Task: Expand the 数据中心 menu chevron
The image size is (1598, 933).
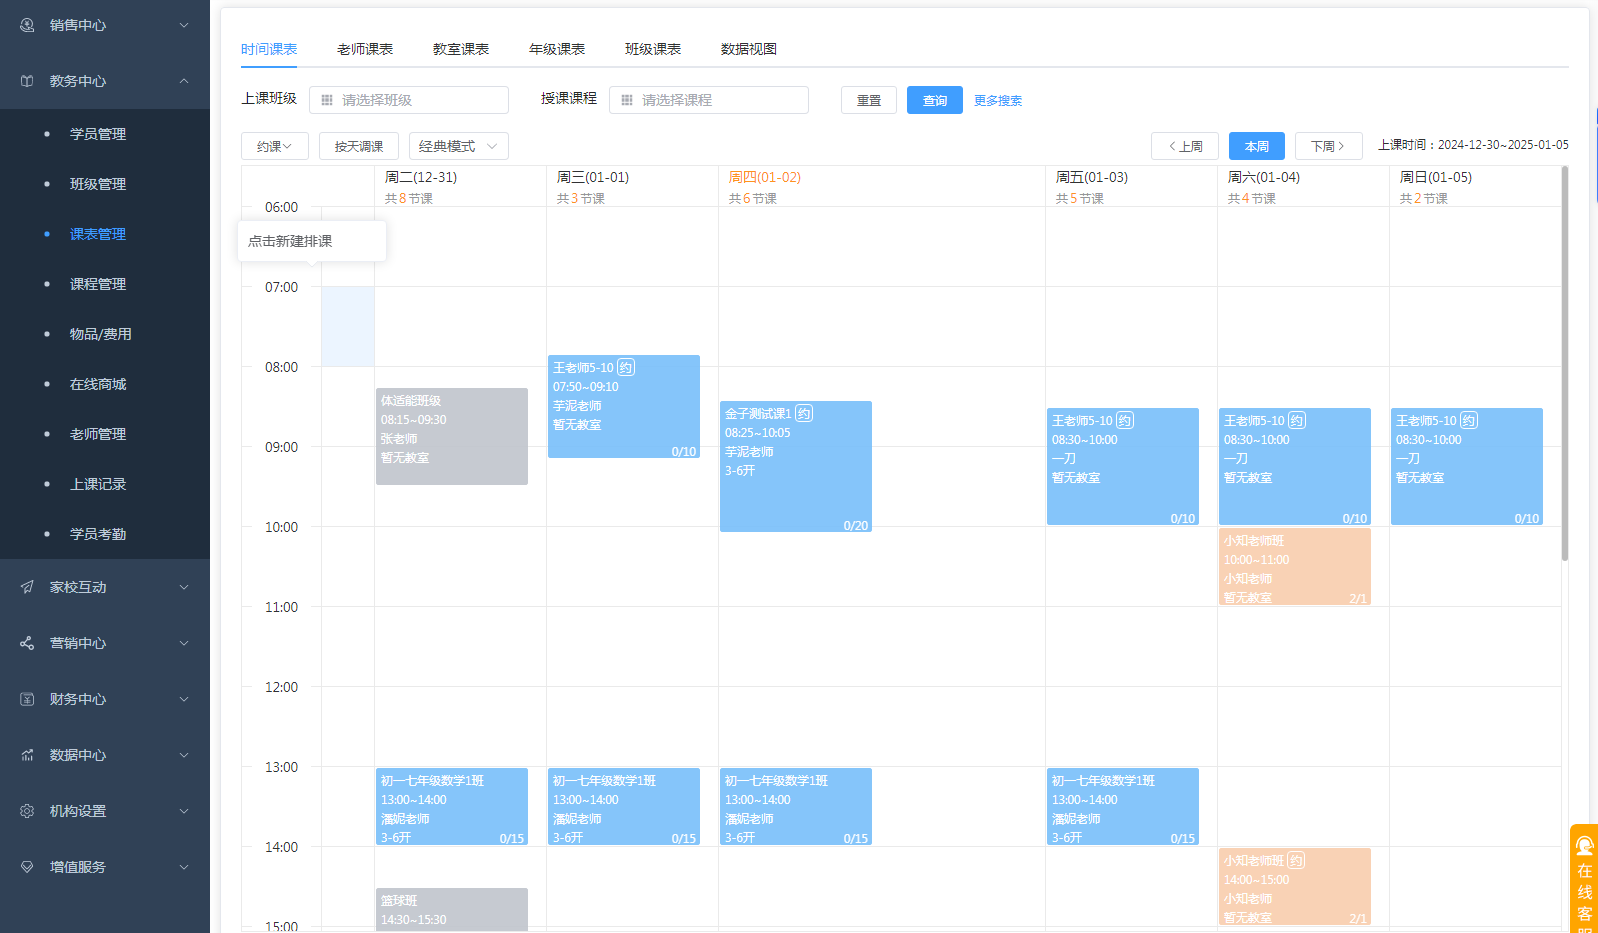Action: [184, 755]
